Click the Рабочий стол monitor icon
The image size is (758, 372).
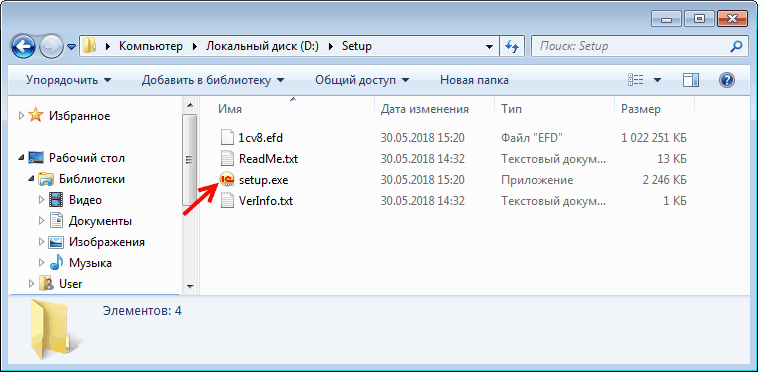(36, 158)
